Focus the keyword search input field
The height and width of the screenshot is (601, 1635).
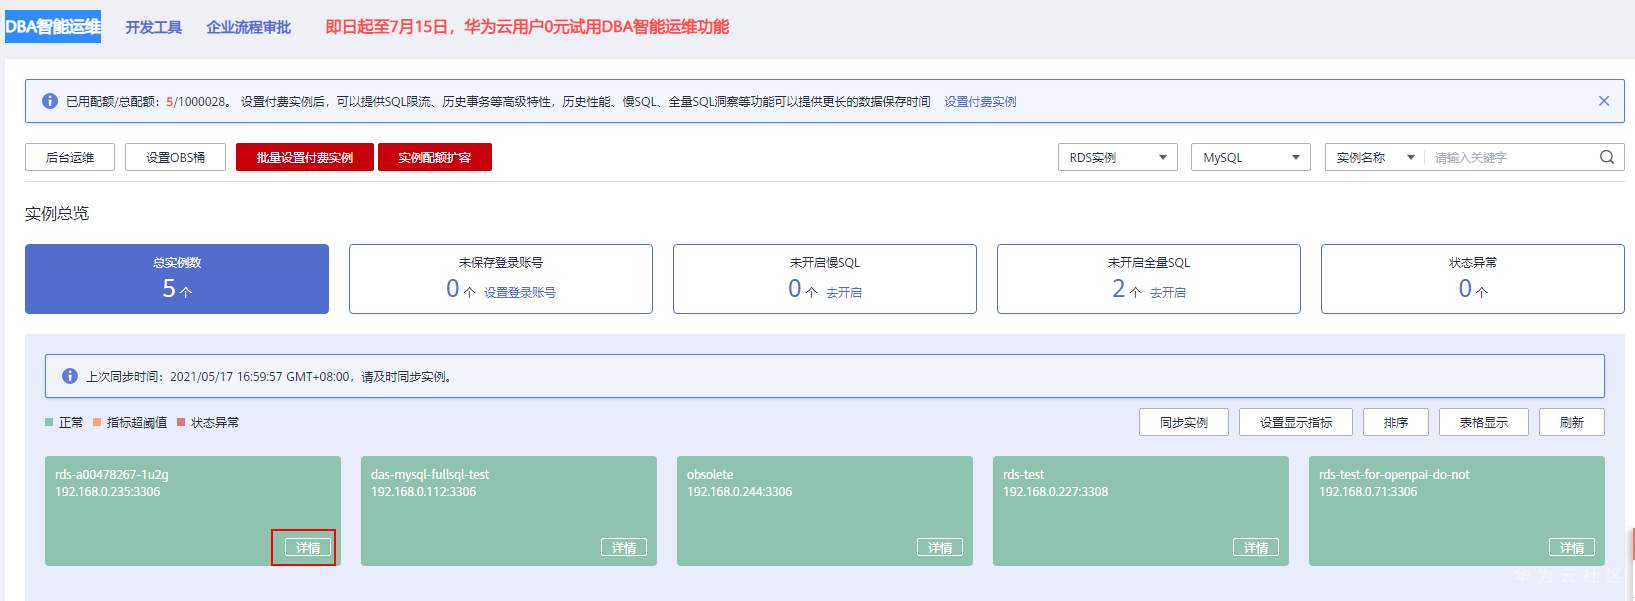tap(1510, 157)
